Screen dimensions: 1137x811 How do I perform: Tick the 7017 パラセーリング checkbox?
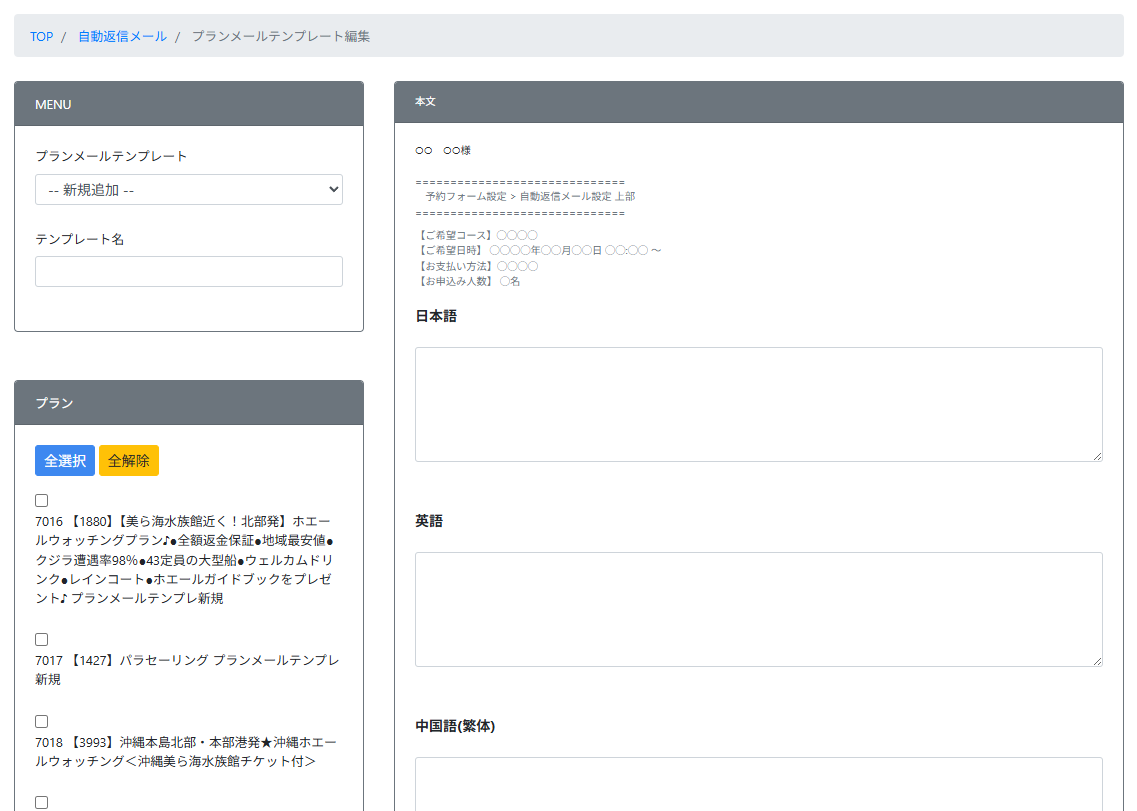tap(42, 640)
